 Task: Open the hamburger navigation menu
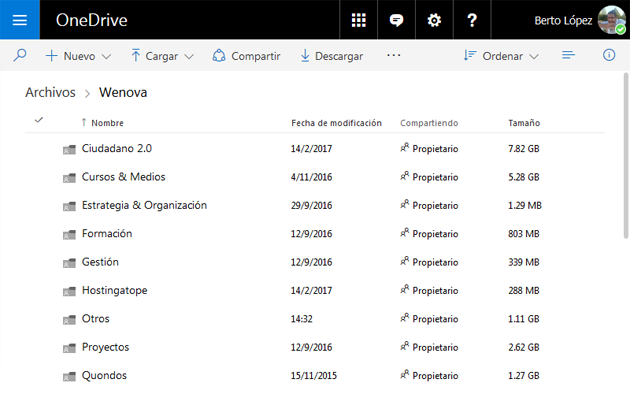click(20, 20)
